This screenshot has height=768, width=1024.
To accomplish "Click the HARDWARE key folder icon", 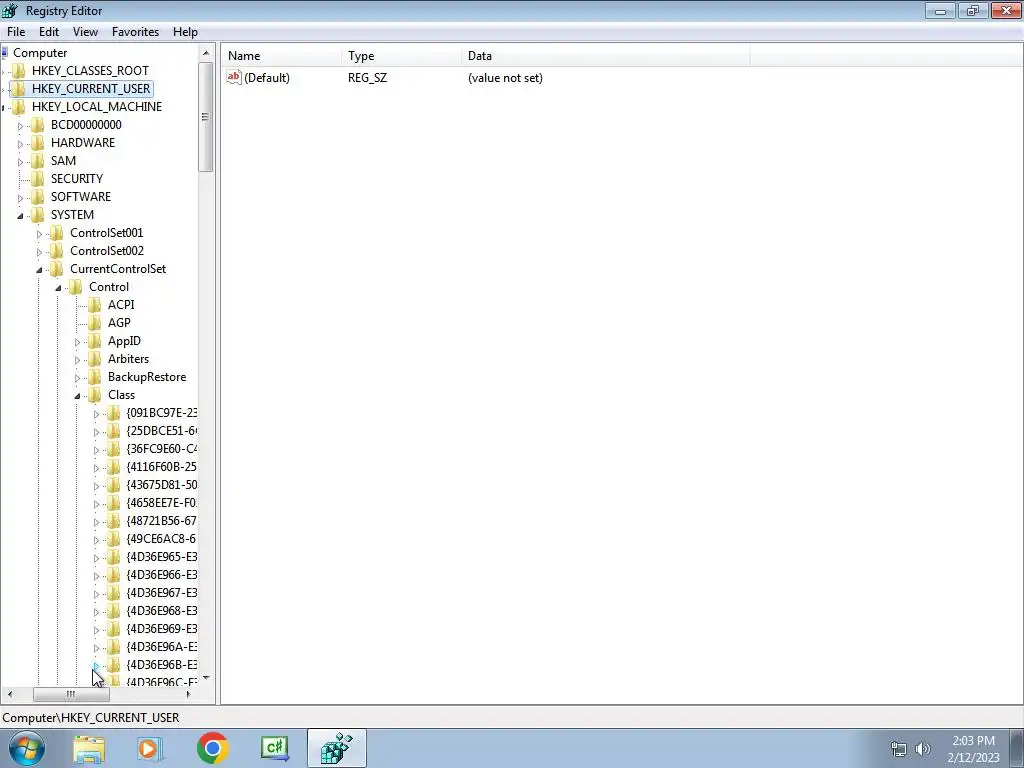I will 38,142.
